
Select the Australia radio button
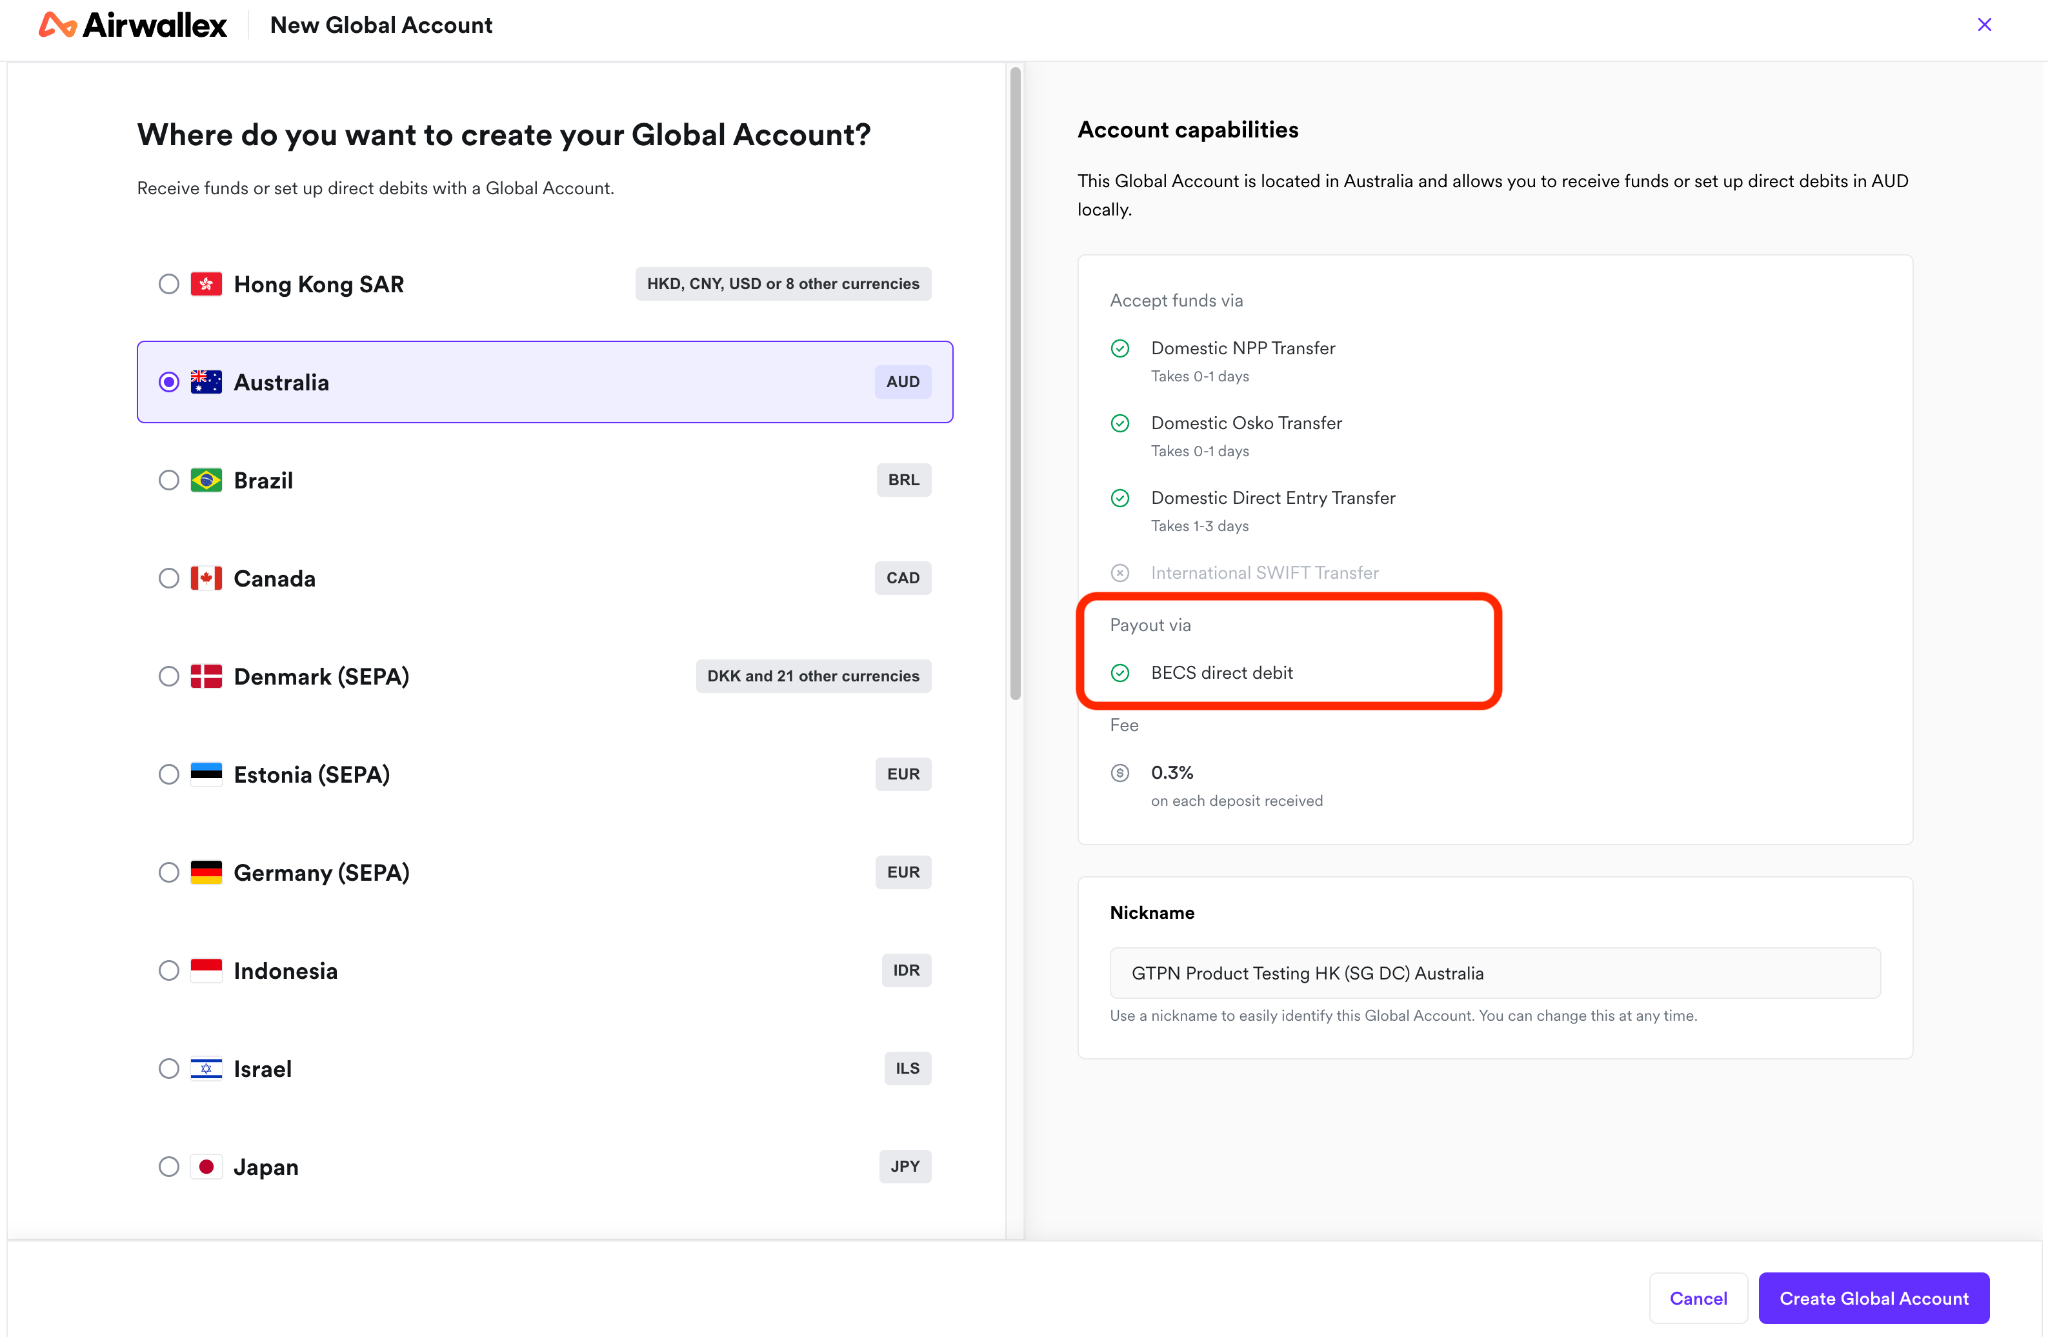pos(169,382)
